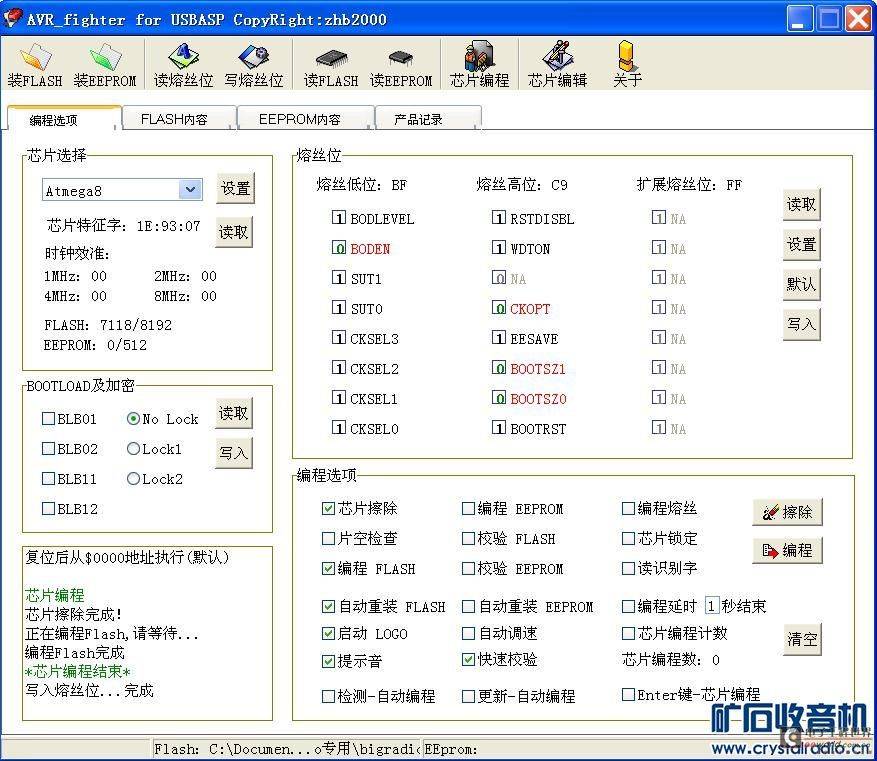Click 写入 button in BOOTLOAD及加密 group
877x761 pixels.
[x=234, y=452]
